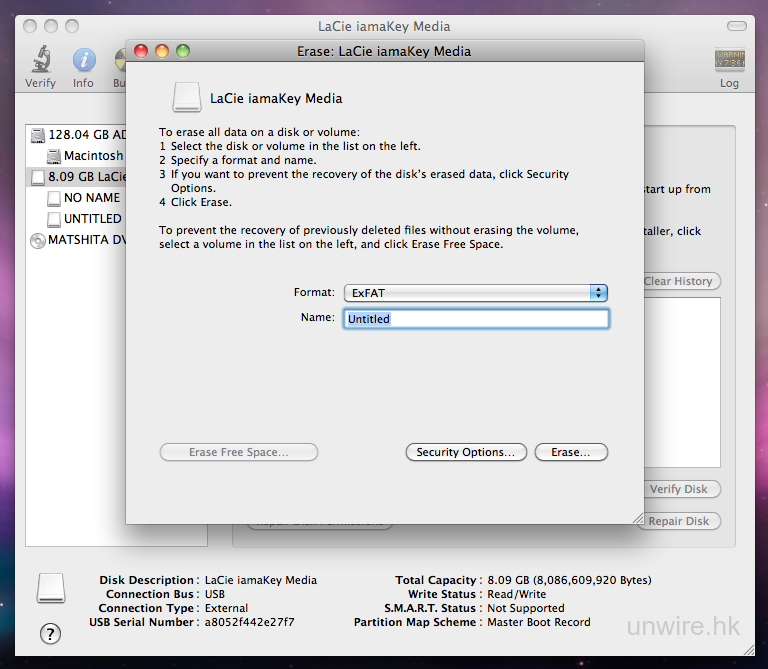Open the Info toolbar icon
Image resolution: width=768 pixels, height=669 pixels.
(83, 62)
